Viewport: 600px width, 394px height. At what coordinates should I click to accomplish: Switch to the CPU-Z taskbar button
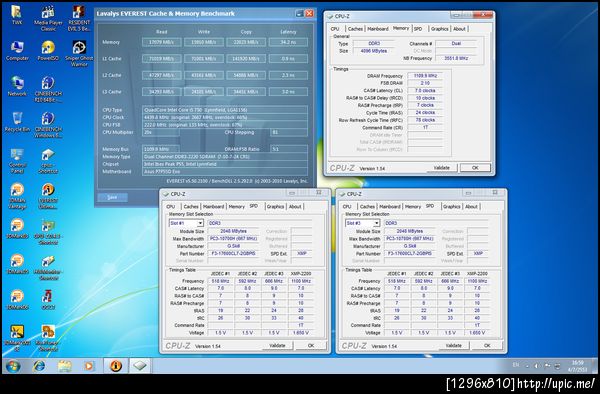click(x=140, y=366)
